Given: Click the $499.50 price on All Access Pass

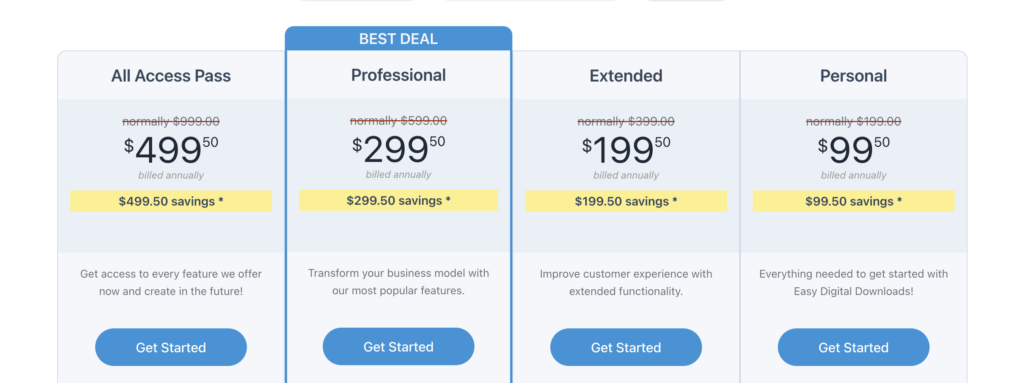Looking at the screenshot, I should click(171, 150).
